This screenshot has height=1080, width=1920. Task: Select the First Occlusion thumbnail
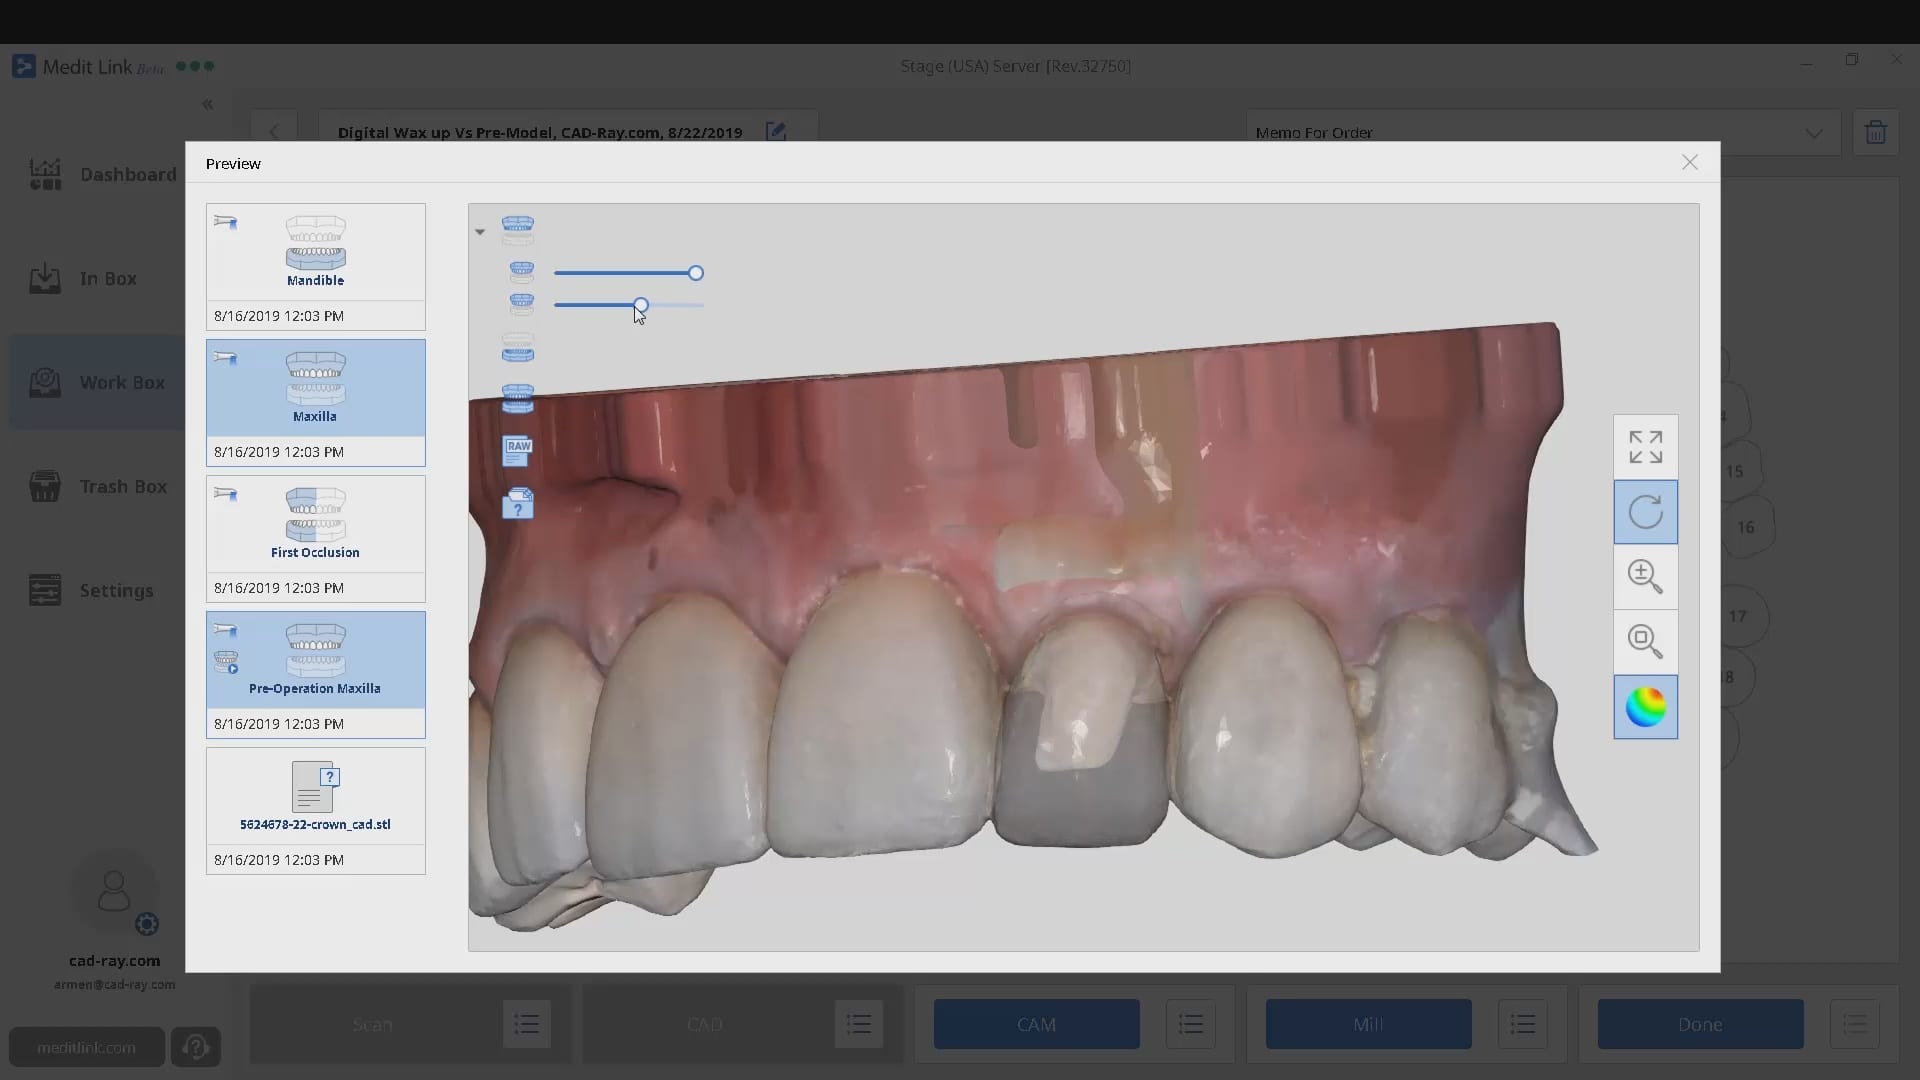point(315,522)
